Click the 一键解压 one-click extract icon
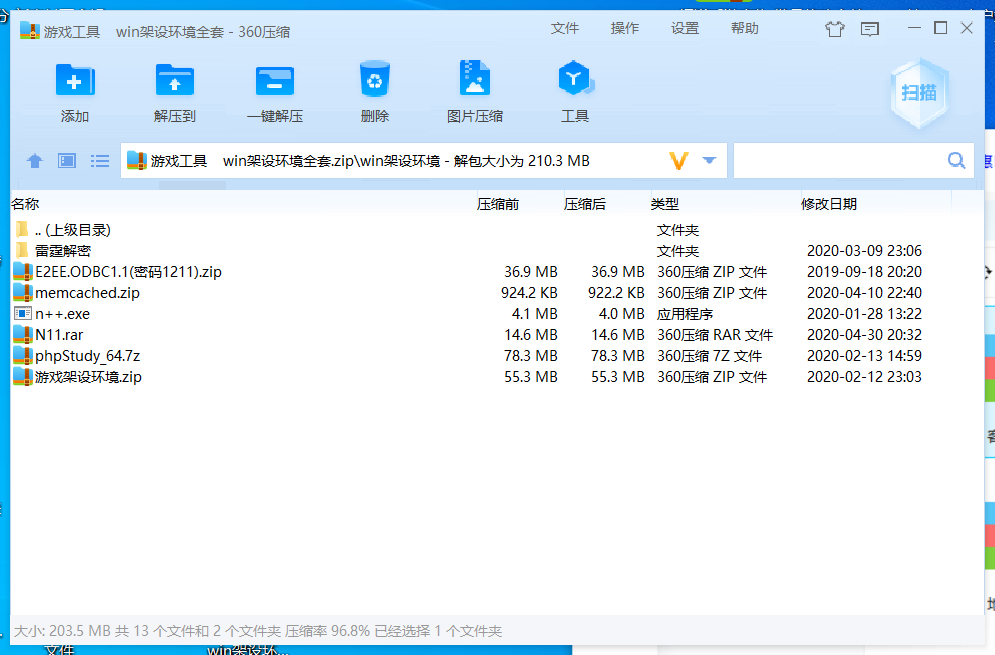 click(275, 81)
